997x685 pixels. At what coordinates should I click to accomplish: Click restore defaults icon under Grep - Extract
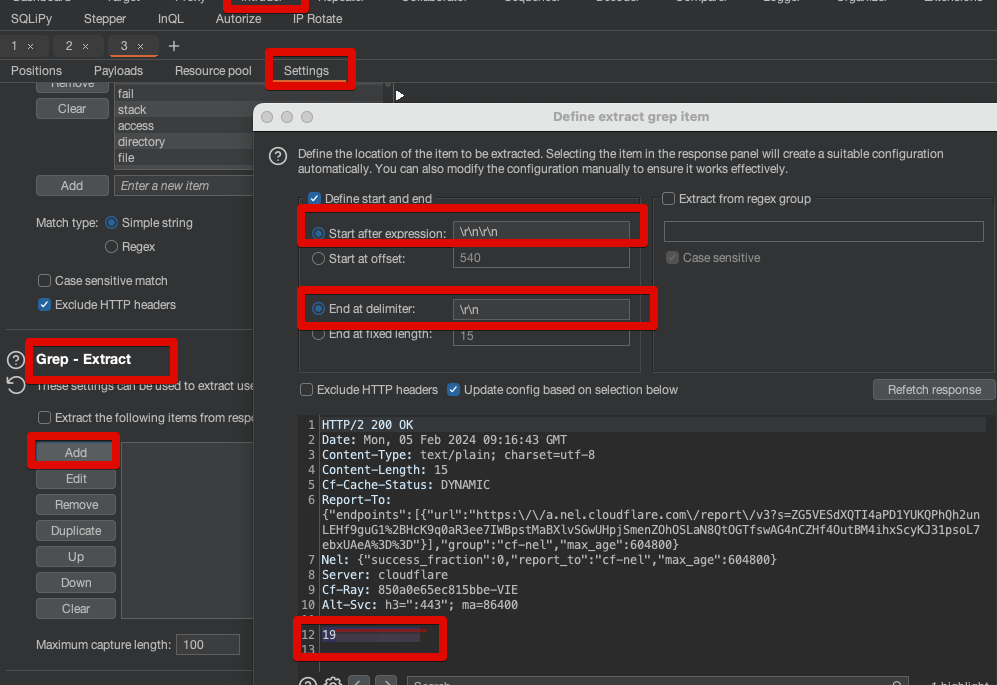coord(15,385)
